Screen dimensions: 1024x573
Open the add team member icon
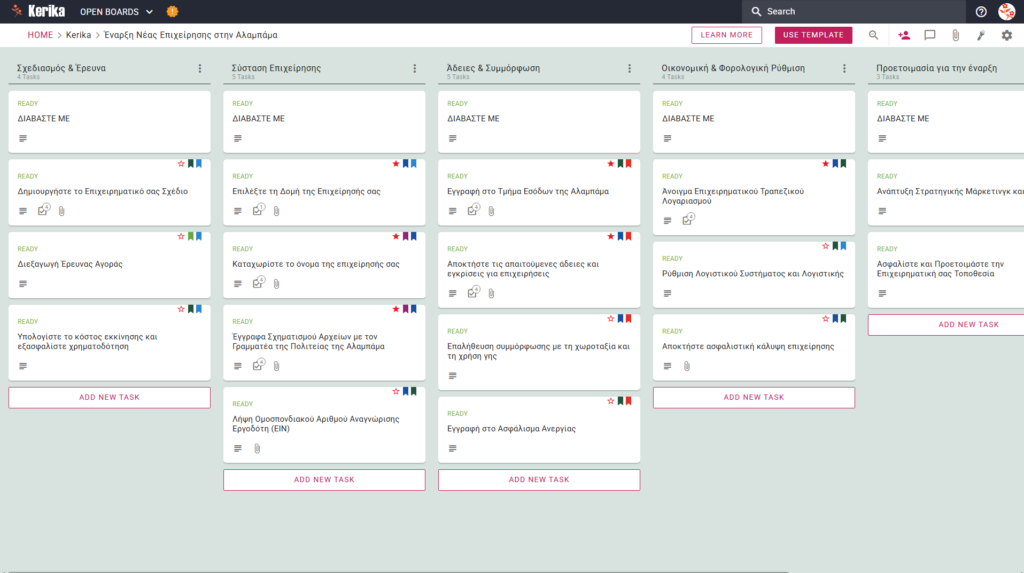tap(904, 35)
